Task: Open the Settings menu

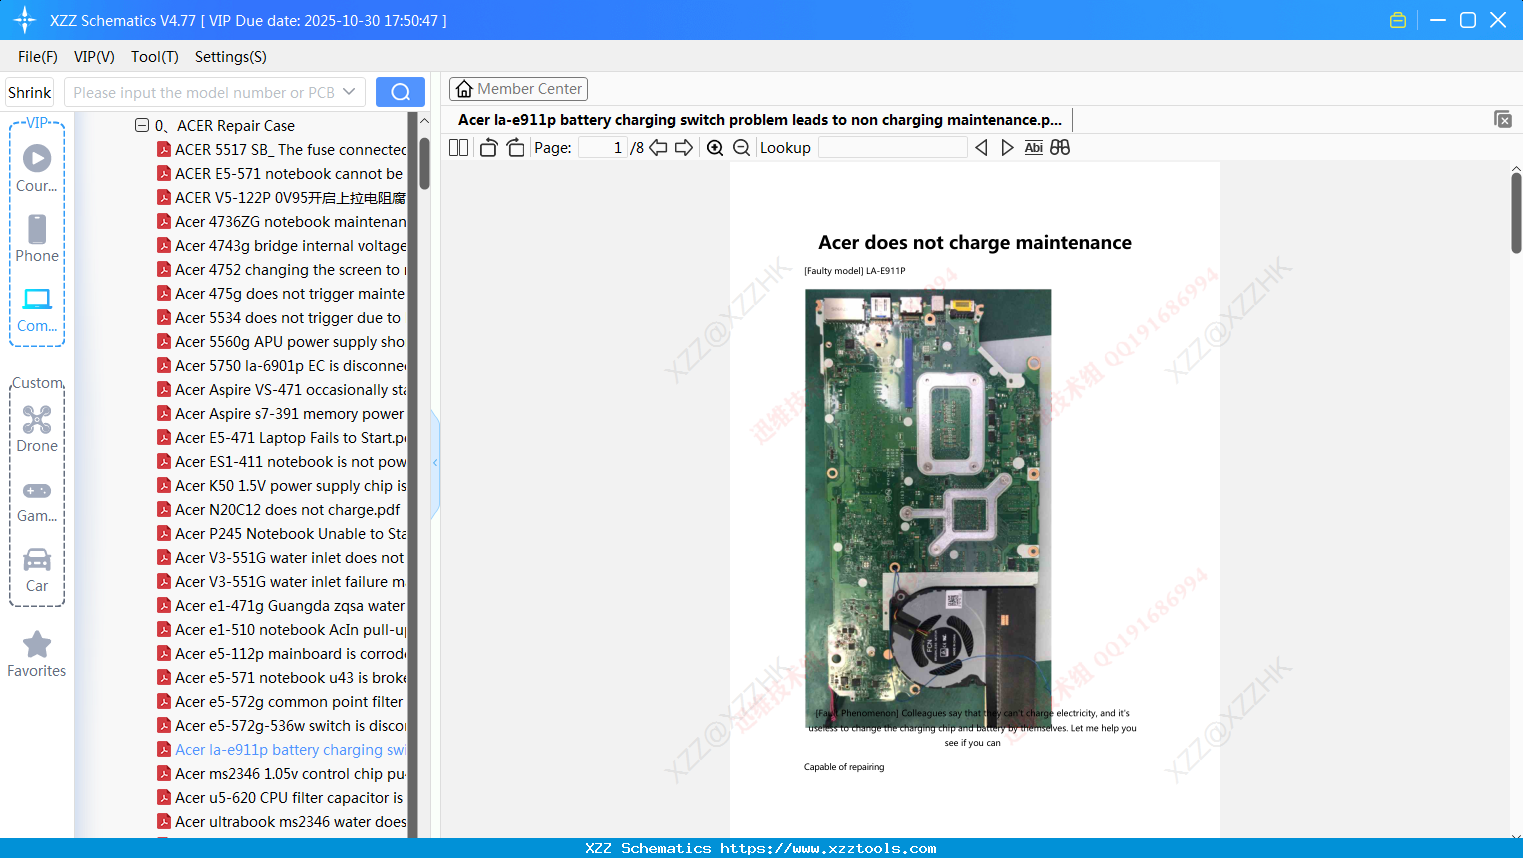Action: click(x=231, y=57)
